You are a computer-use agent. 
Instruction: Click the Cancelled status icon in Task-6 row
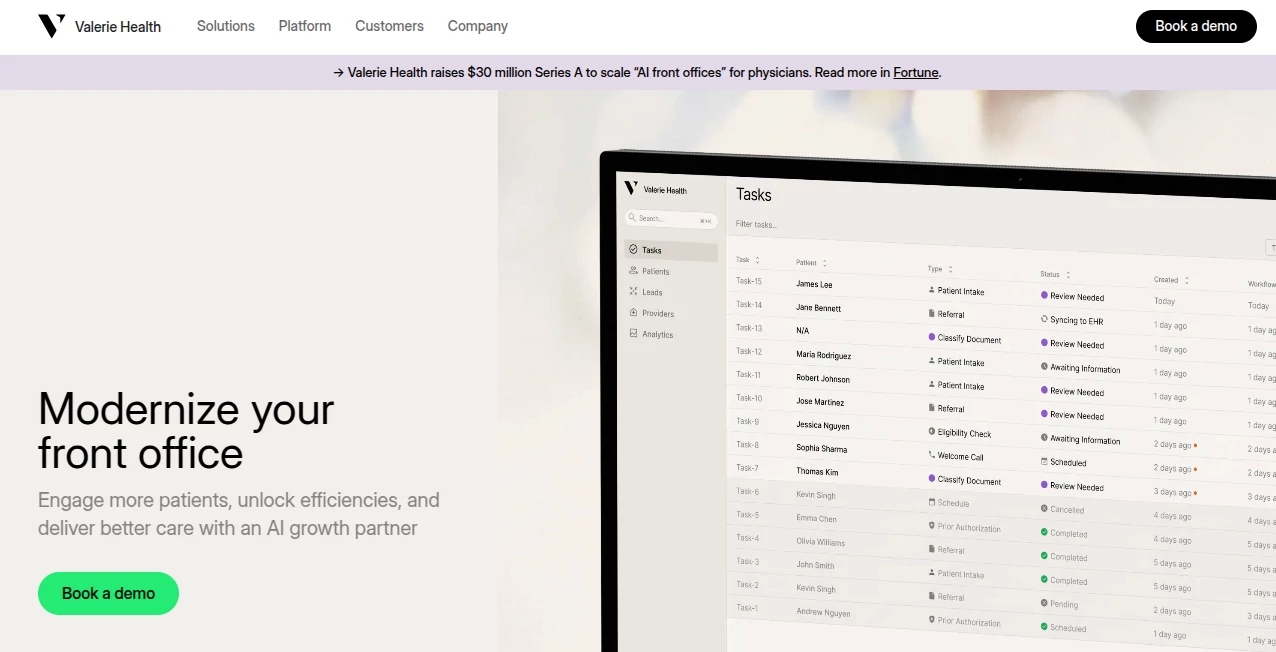click(1044, 508)
